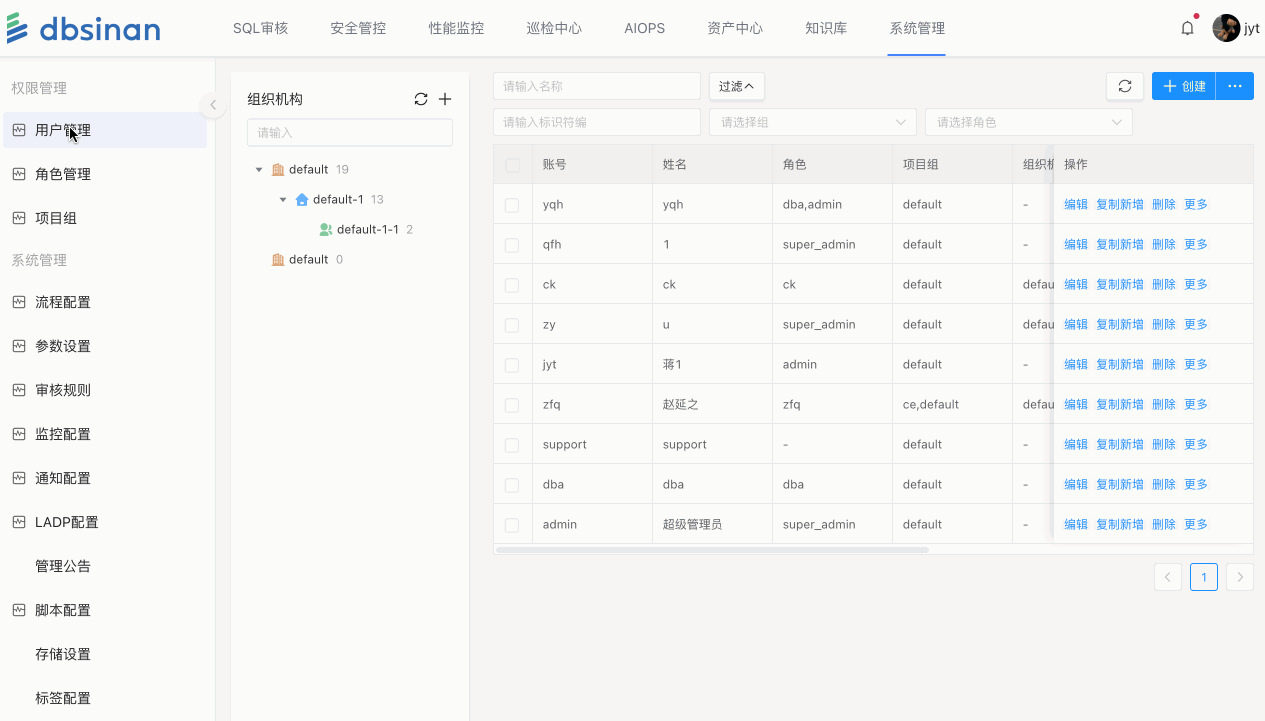Open the 请选择组 dropdown
This screenshot has height=721, width=1265.
point(812,122)
